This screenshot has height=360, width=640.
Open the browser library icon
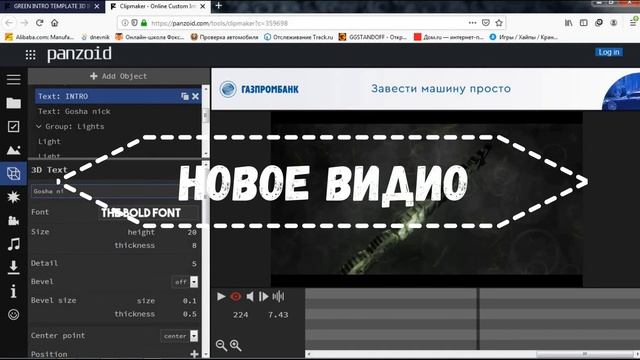click(x=569, y=23)
